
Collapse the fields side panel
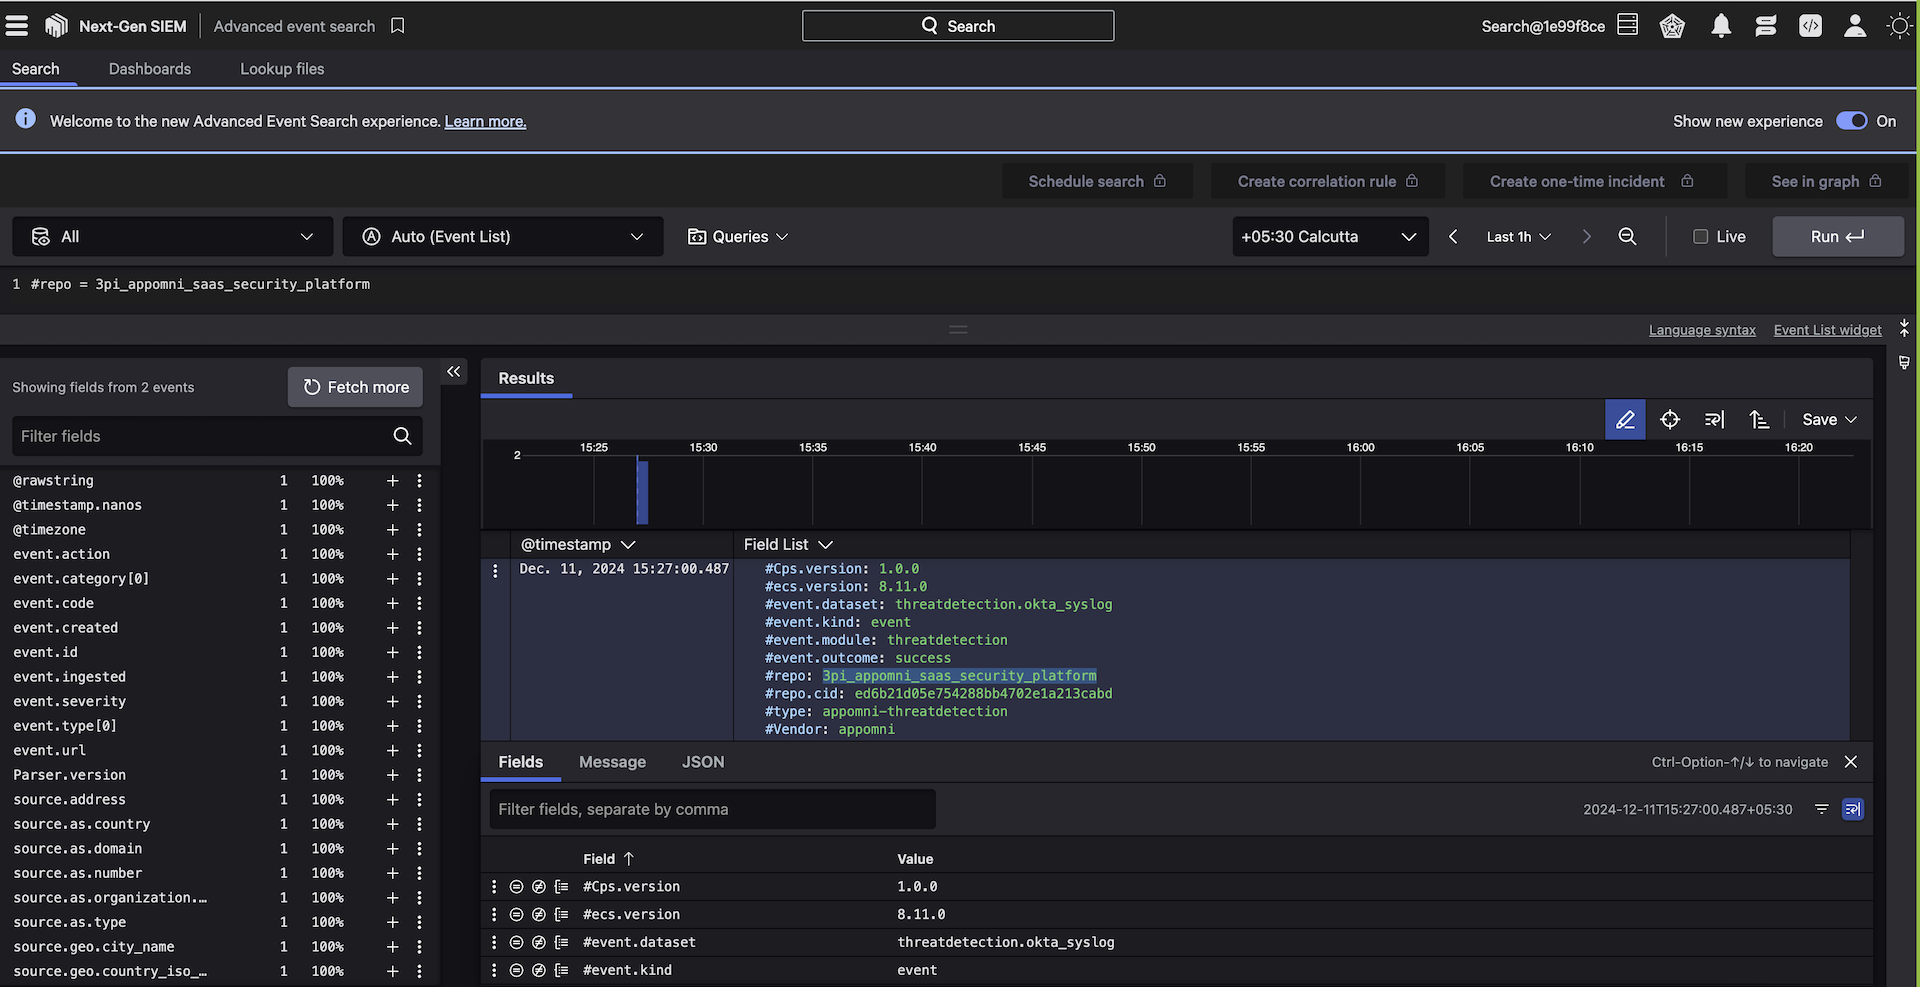[454, 372]
